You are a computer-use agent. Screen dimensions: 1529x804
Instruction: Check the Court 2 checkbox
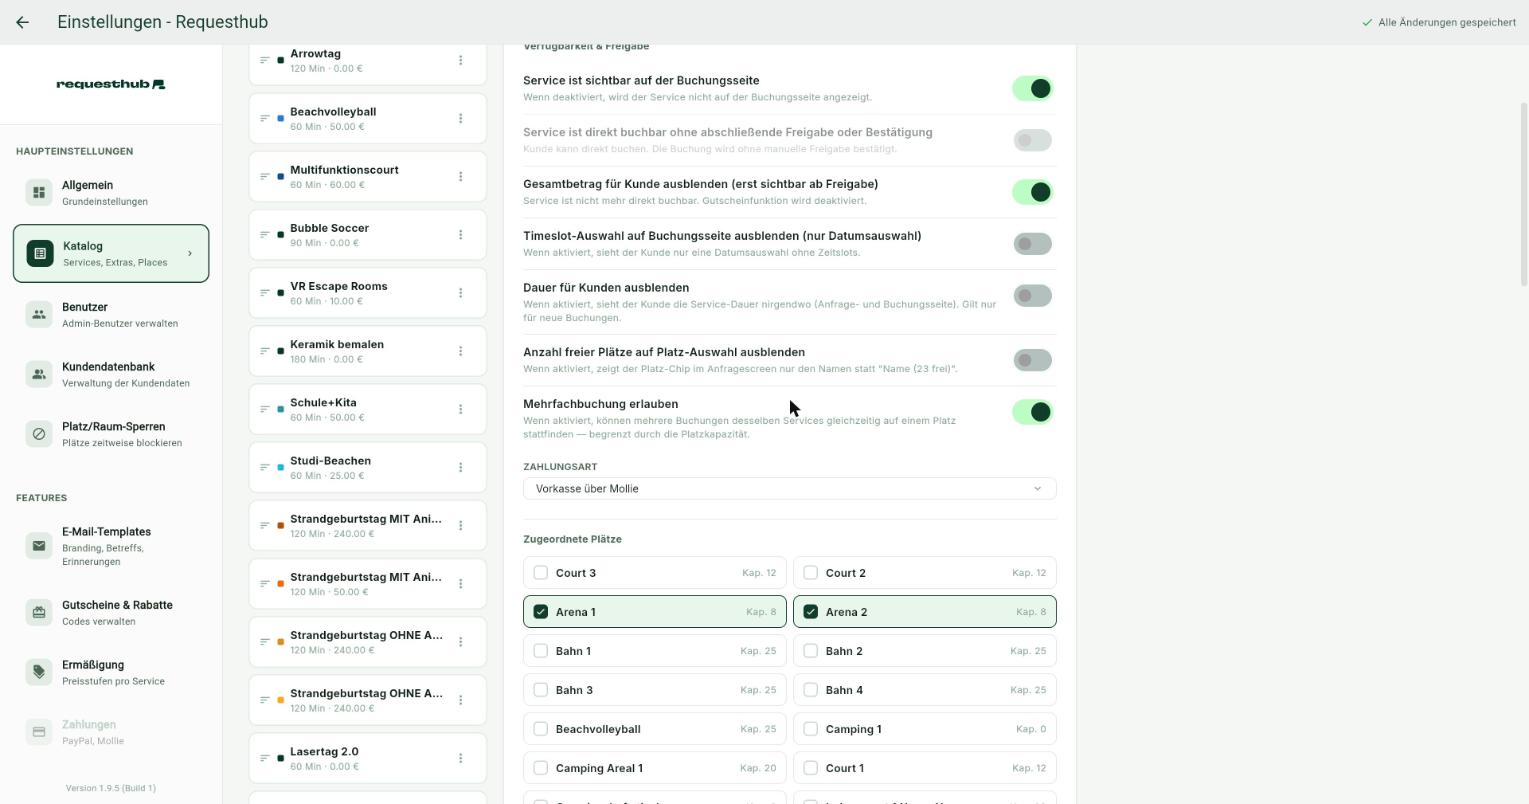click(x=811, y=573)
